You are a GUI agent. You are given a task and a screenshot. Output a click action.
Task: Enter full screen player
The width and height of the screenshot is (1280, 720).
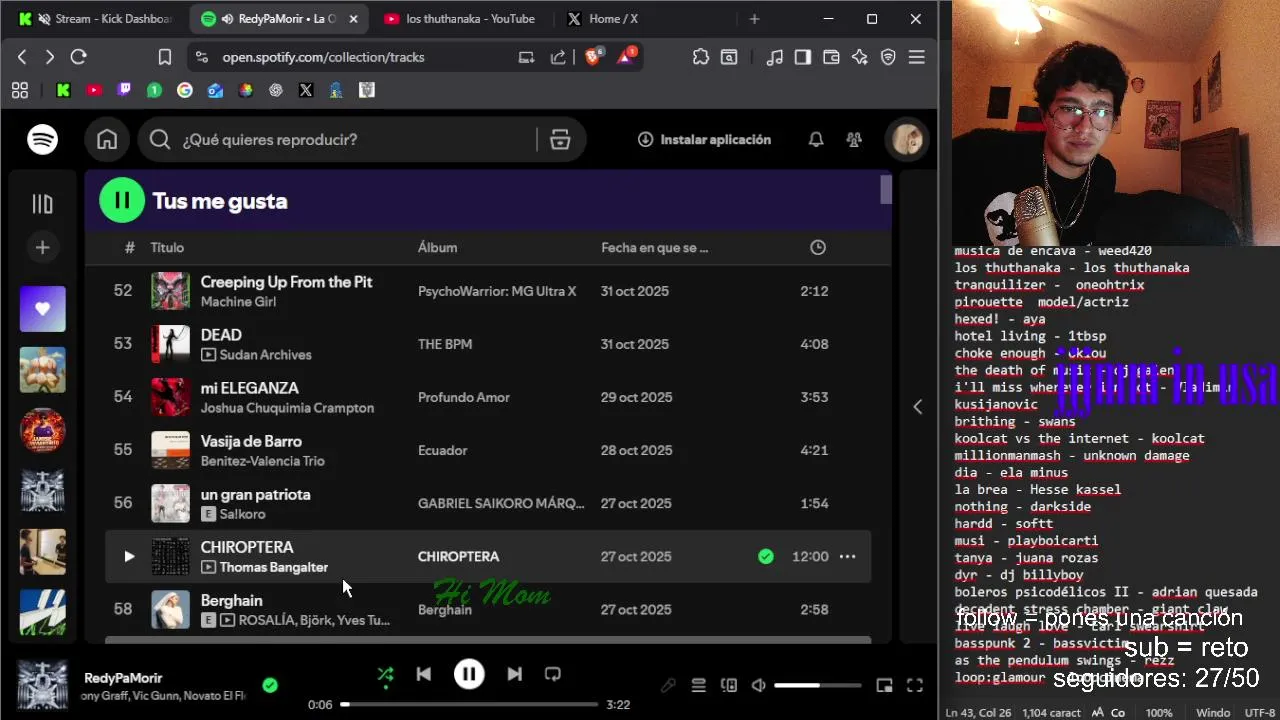(915, 685)
